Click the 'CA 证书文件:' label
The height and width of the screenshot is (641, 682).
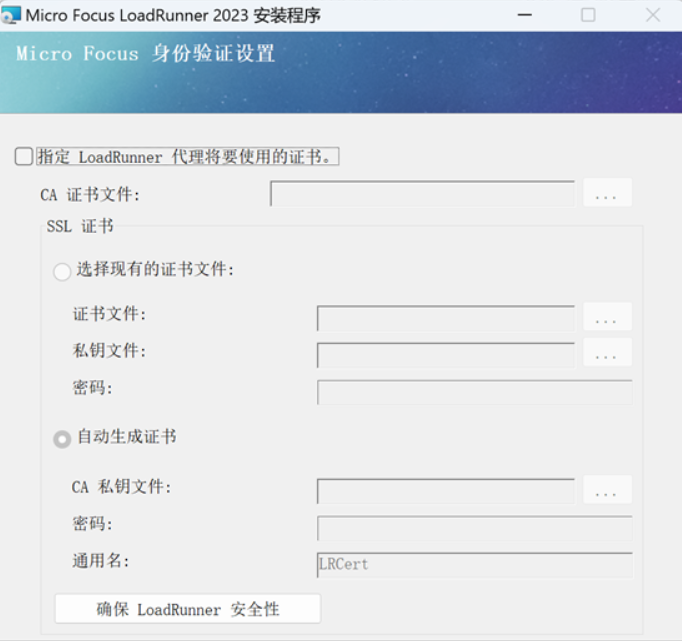[x=90, y=194]
